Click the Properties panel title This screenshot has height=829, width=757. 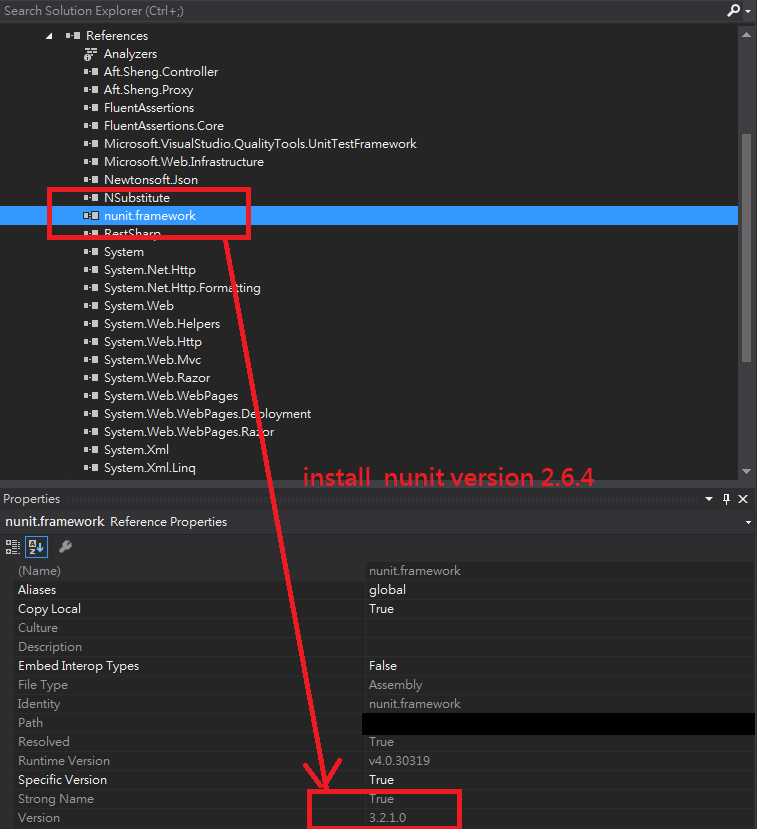(31, 499)
